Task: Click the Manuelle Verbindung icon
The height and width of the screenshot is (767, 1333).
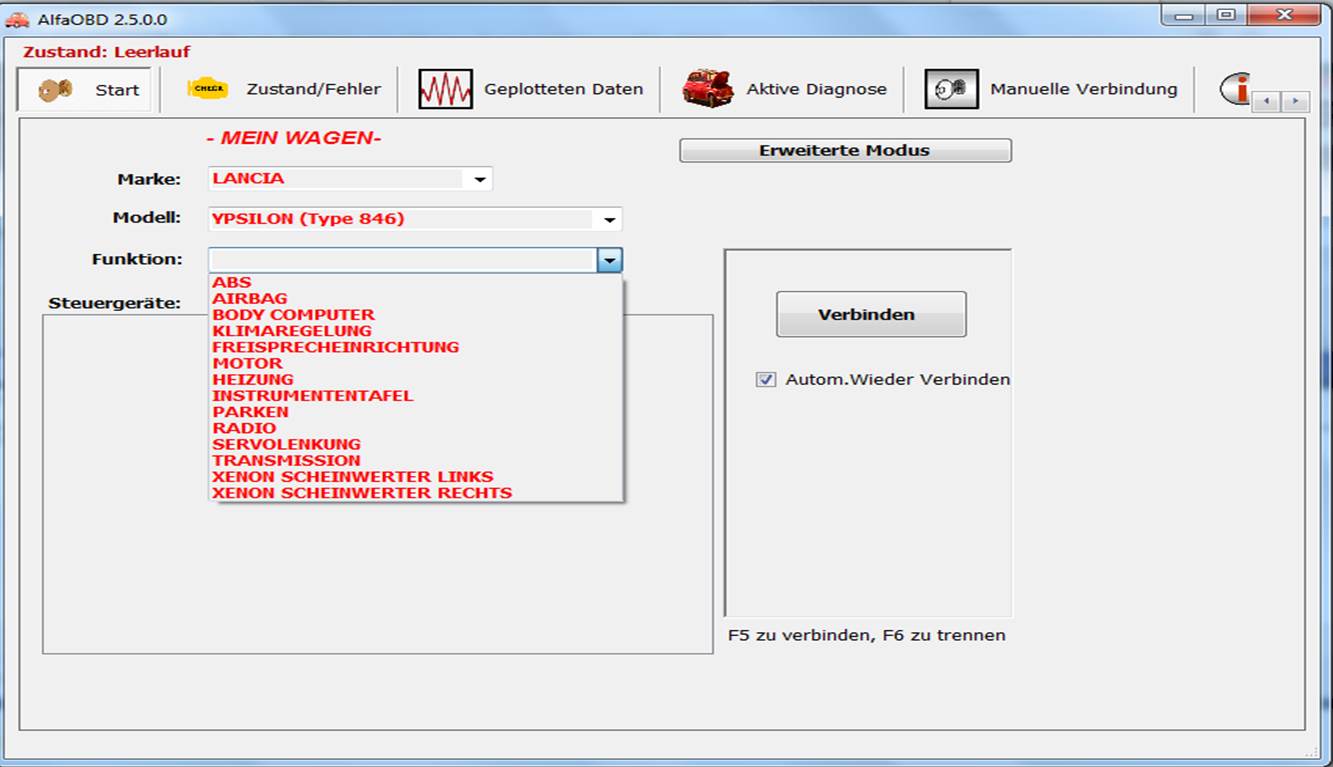Action: point(950,89)
